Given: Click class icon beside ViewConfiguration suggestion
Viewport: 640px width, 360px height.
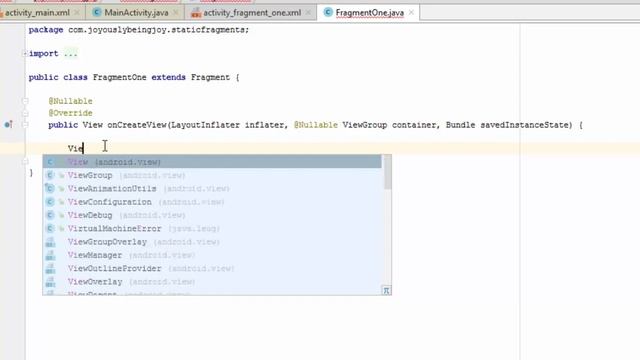Looking at the screenshot, I should coord(50,202).
